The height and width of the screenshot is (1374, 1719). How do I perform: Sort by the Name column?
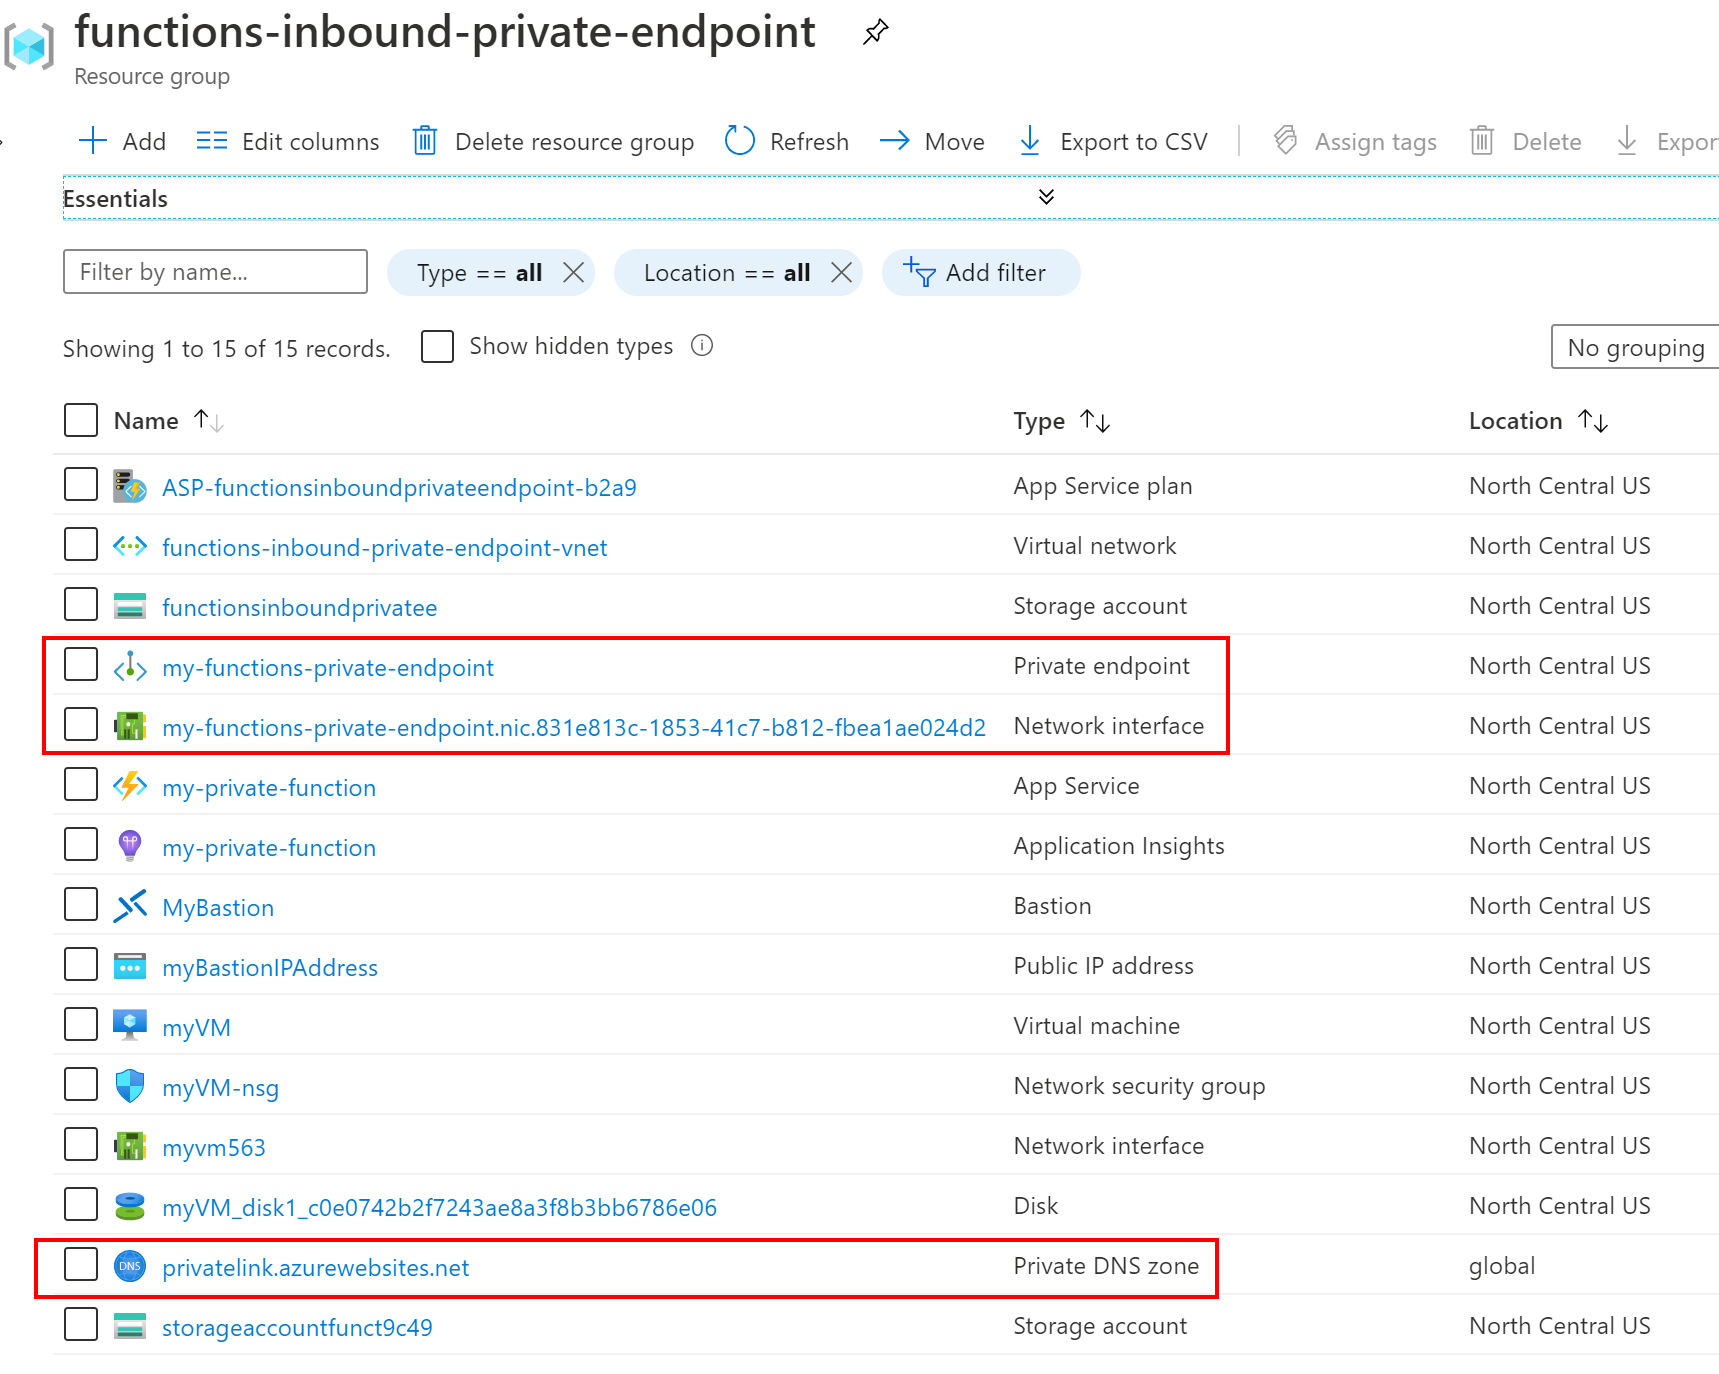pos(168,421)
